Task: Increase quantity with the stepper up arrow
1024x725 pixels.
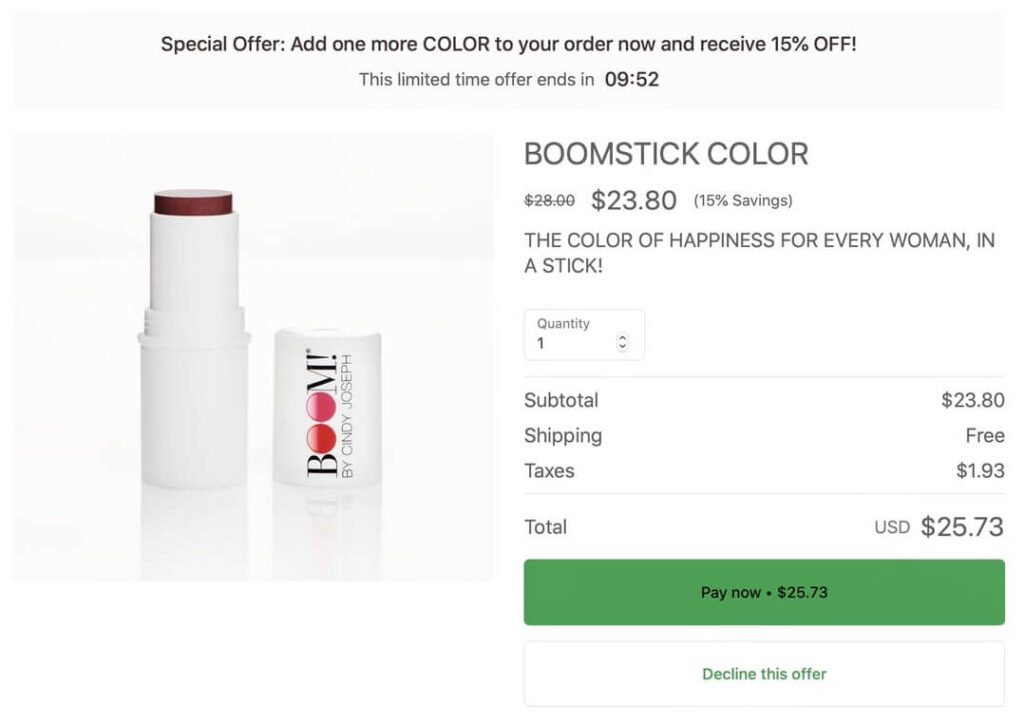Action: [x=623, y=338]
